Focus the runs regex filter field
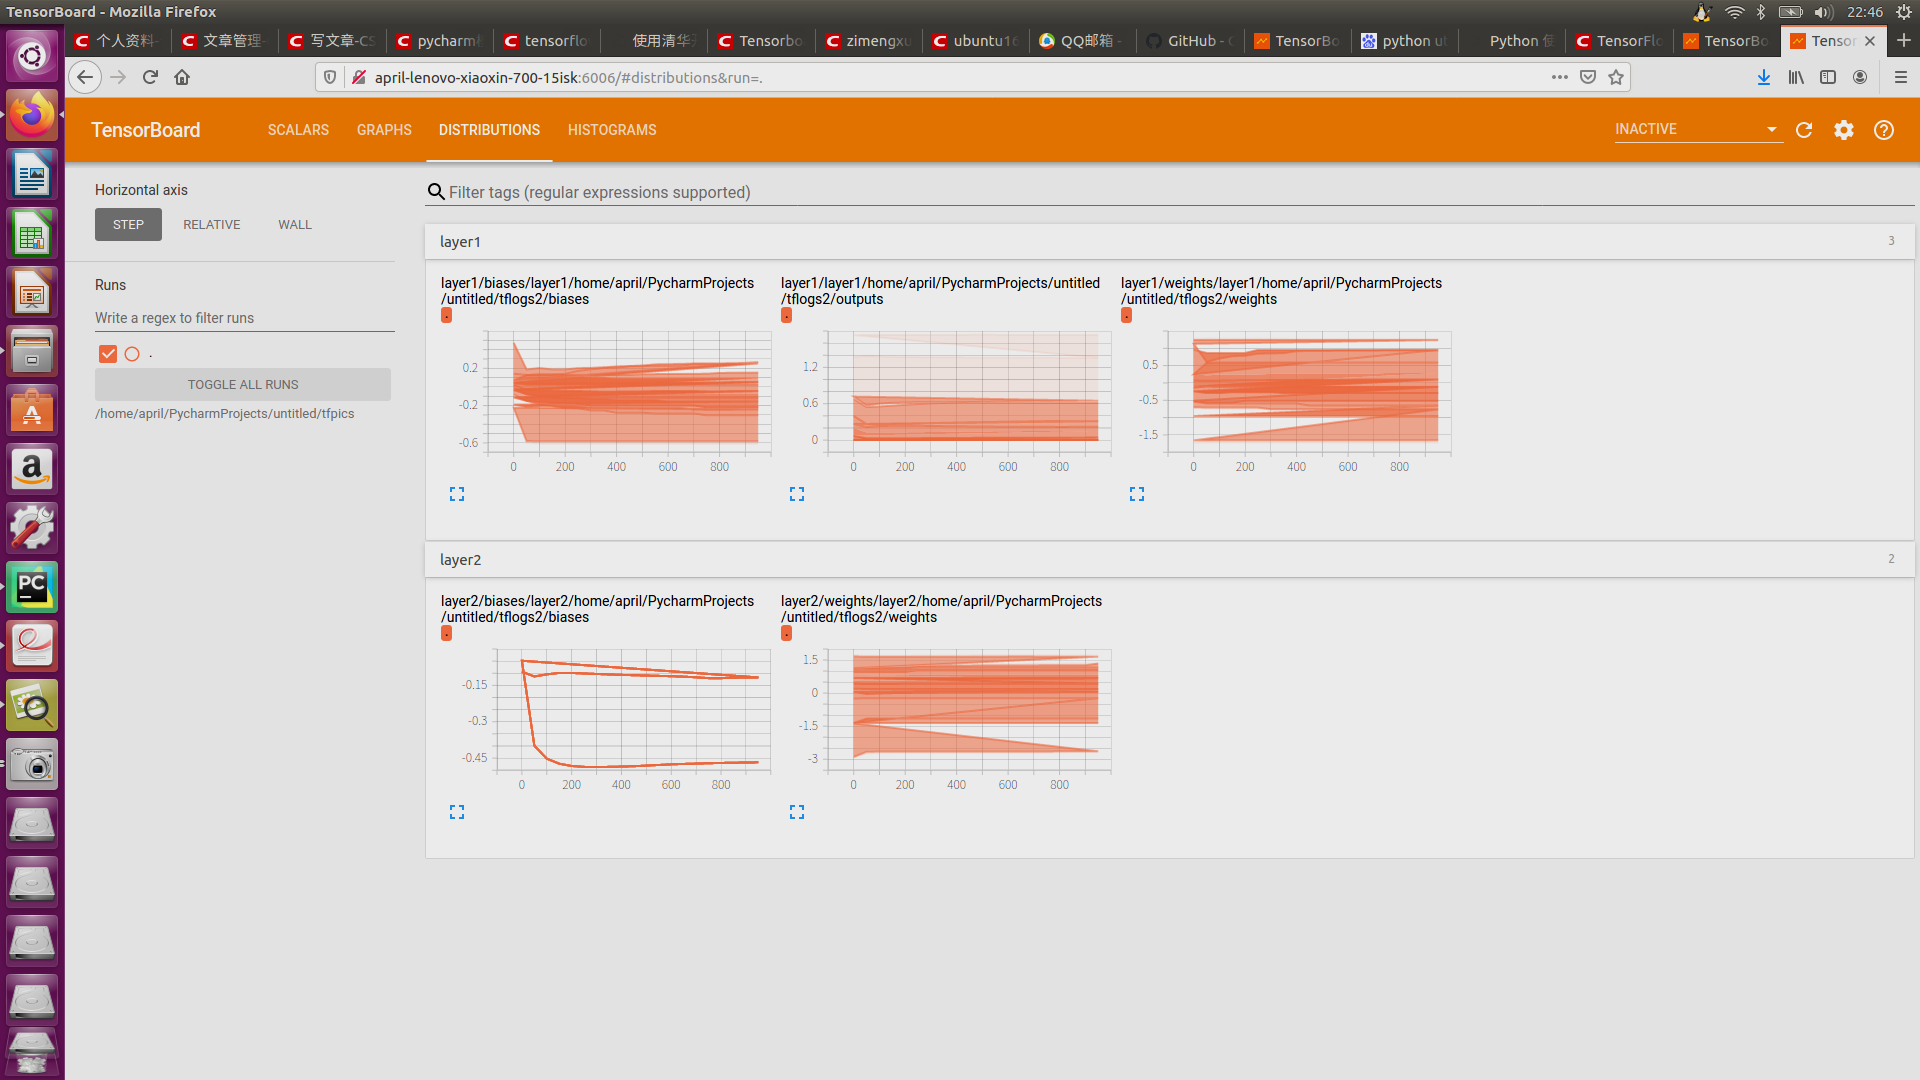This screenshot has width=1920, height=1080. pos(245,318)
